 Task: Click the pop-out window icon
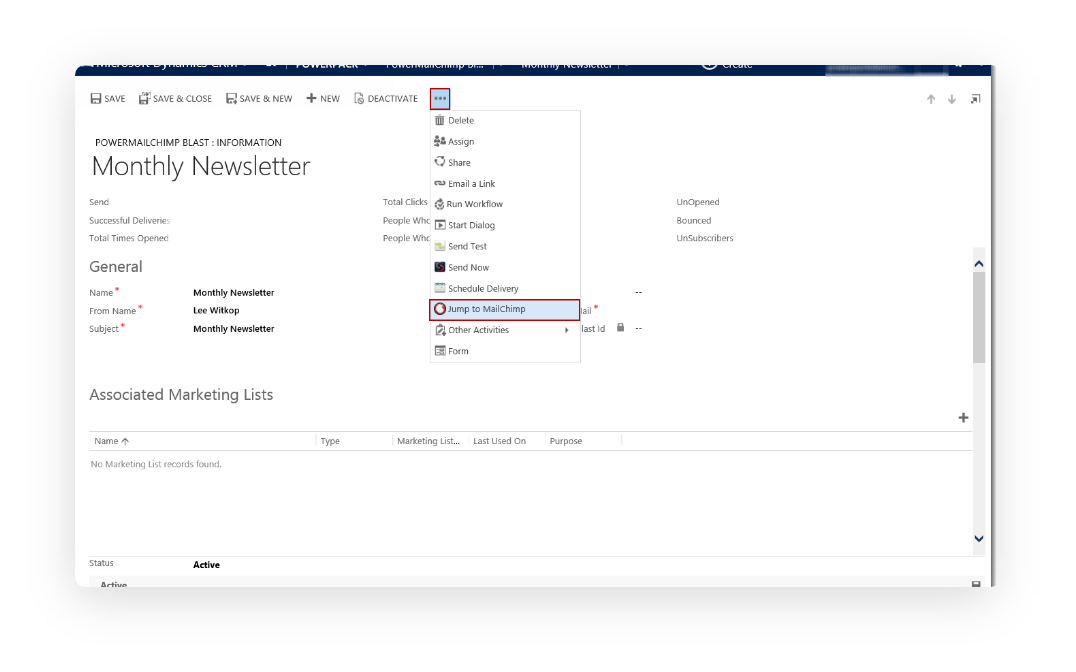(x=975, y=100)
